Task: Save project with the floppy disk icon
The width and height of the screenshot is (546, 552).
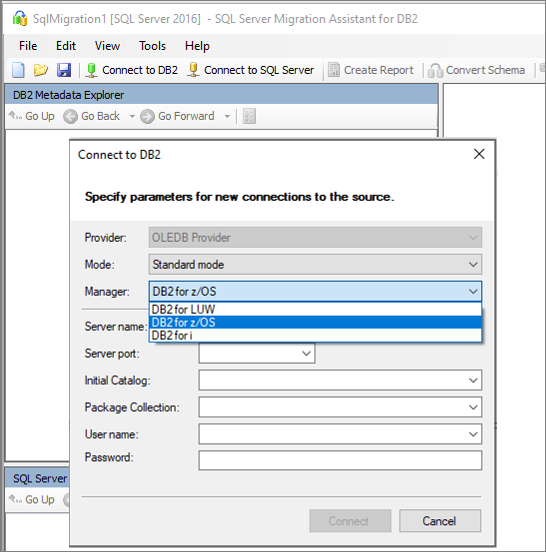Action: coord(64,70)
